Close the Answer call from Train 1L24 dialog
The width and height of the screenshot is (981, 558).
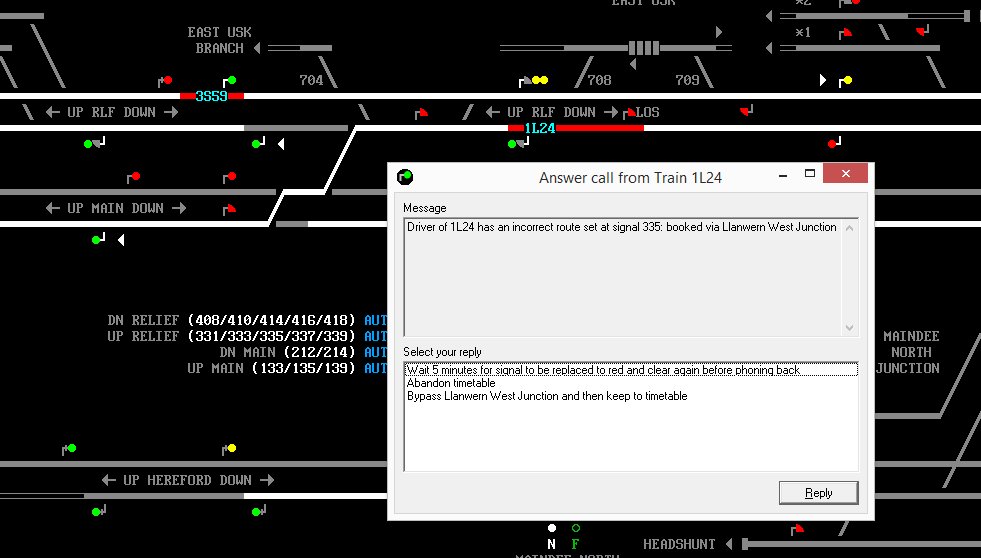[845, 173]
